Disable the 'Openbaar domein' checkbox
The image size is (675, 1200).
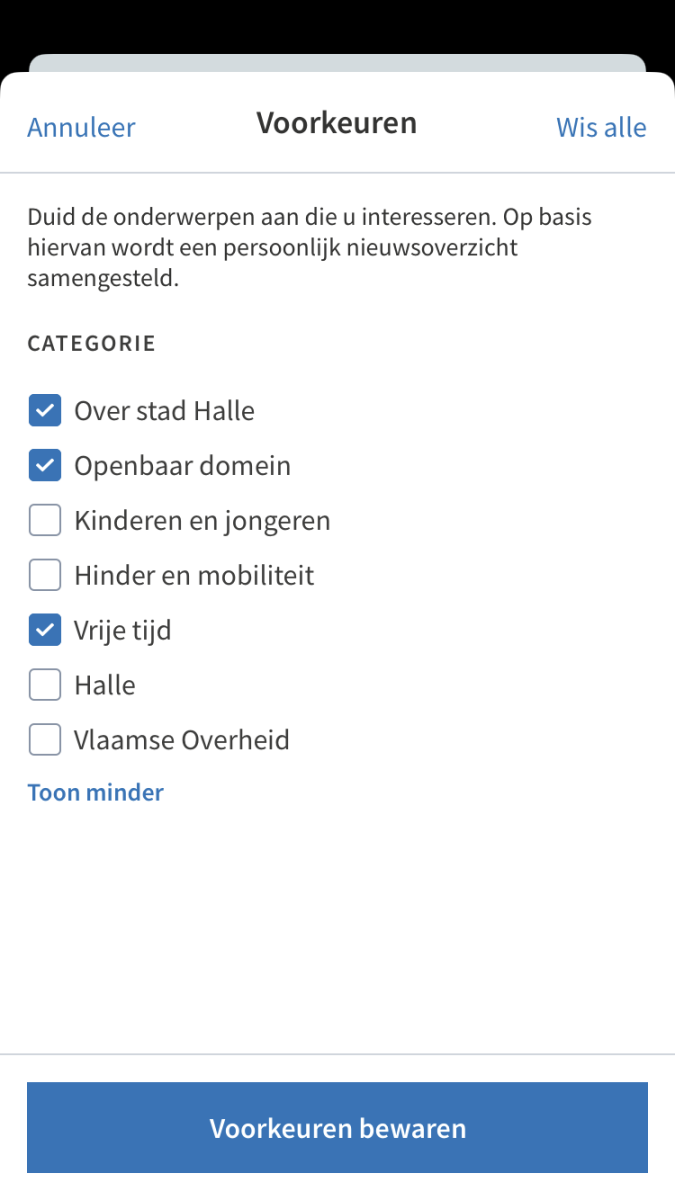44,465
